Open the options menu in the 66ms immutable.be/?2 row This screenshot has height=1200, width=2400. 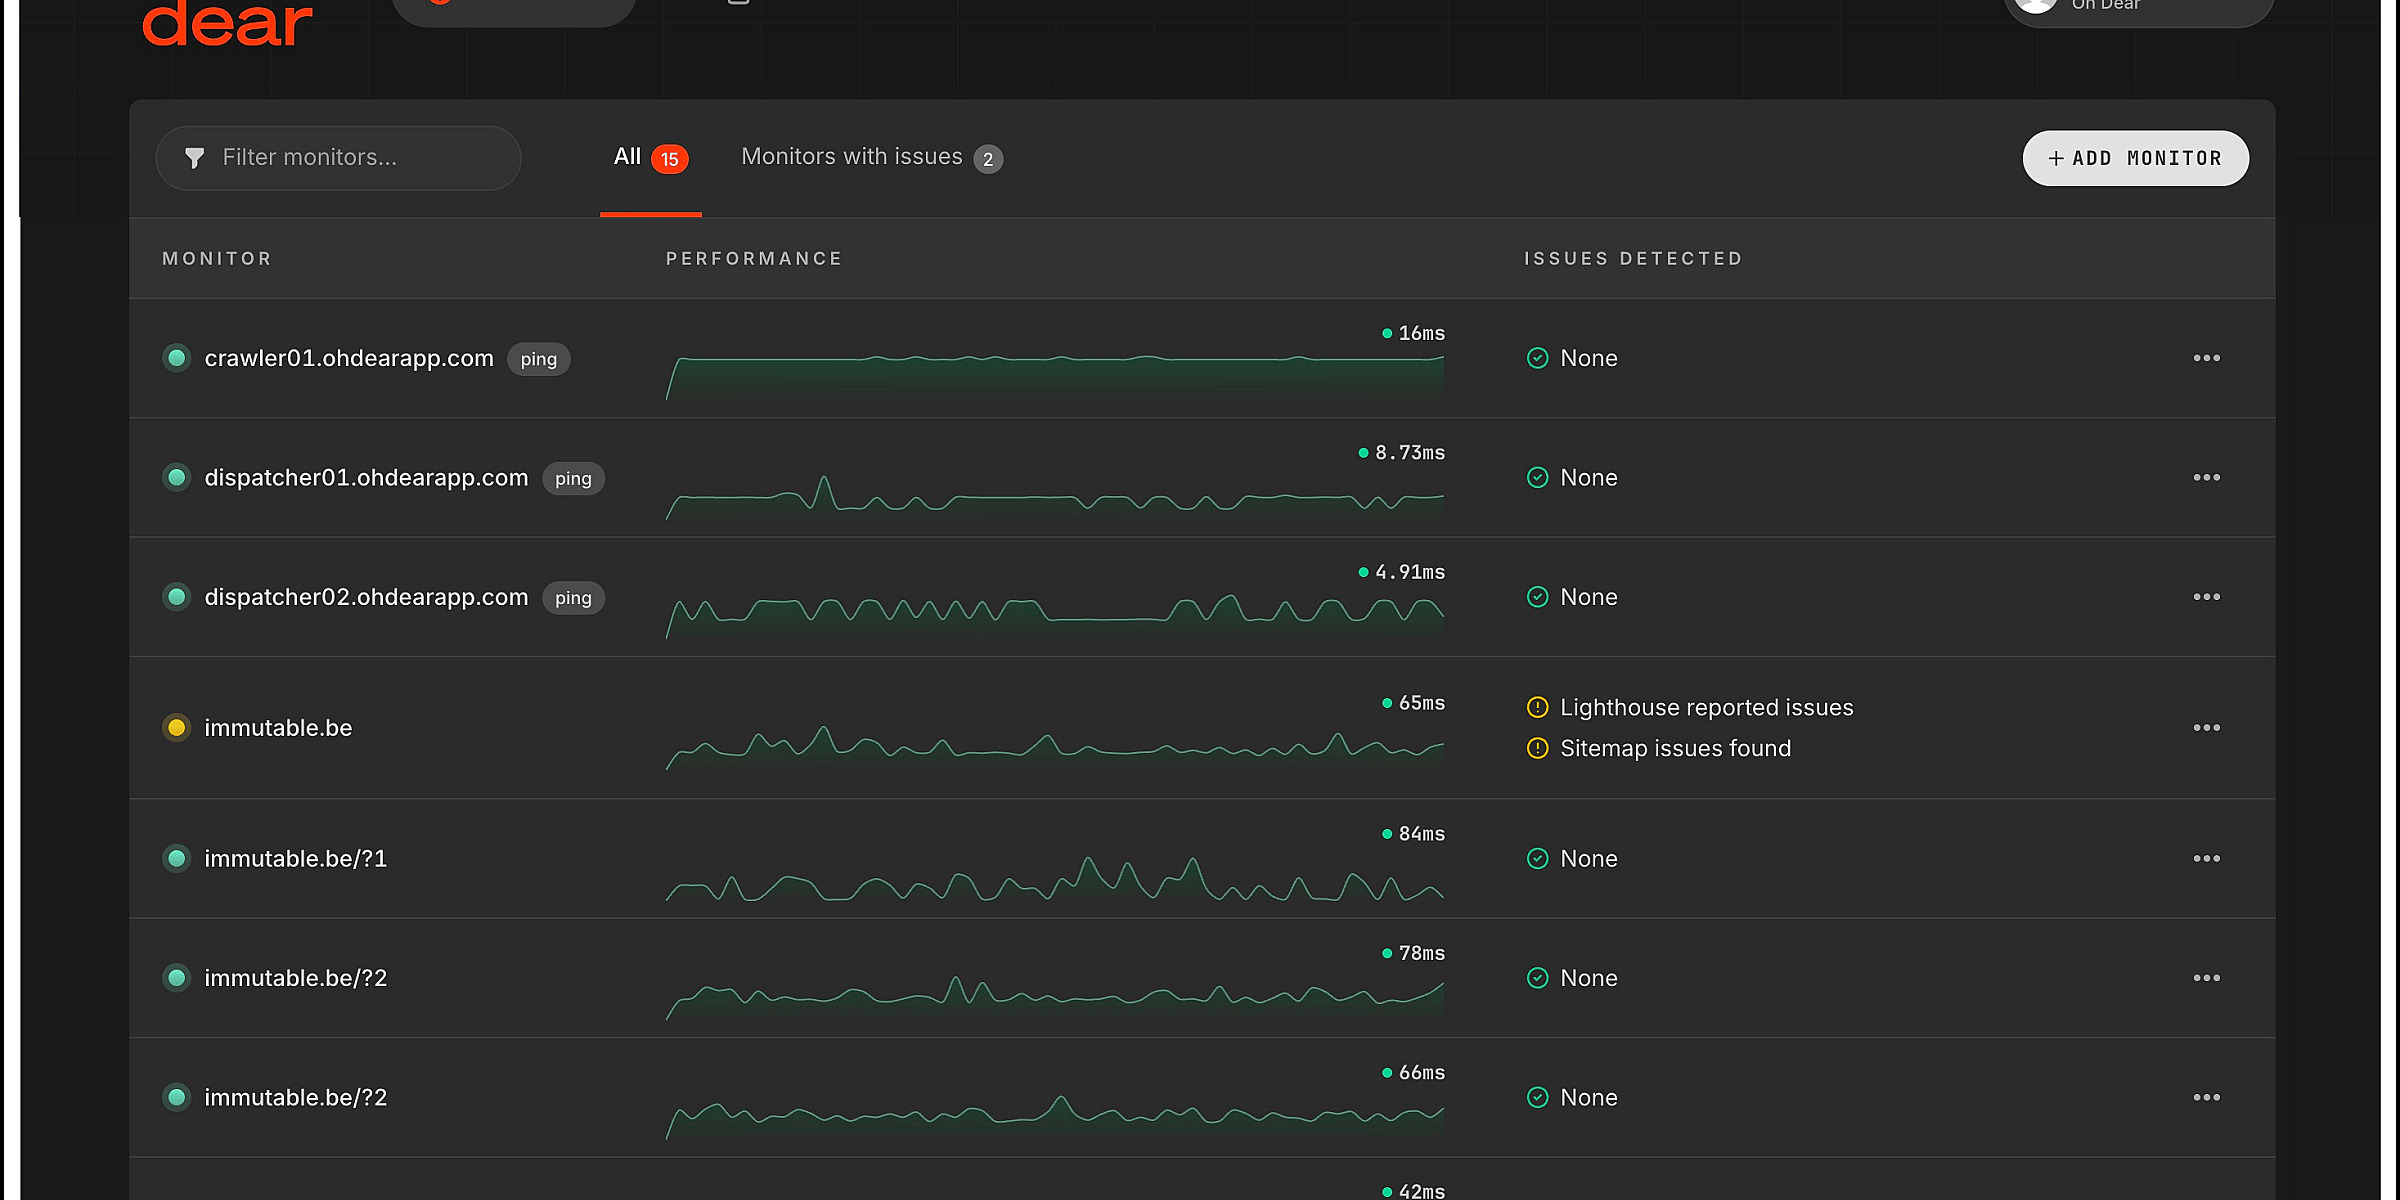(x=2206, y=1098)
